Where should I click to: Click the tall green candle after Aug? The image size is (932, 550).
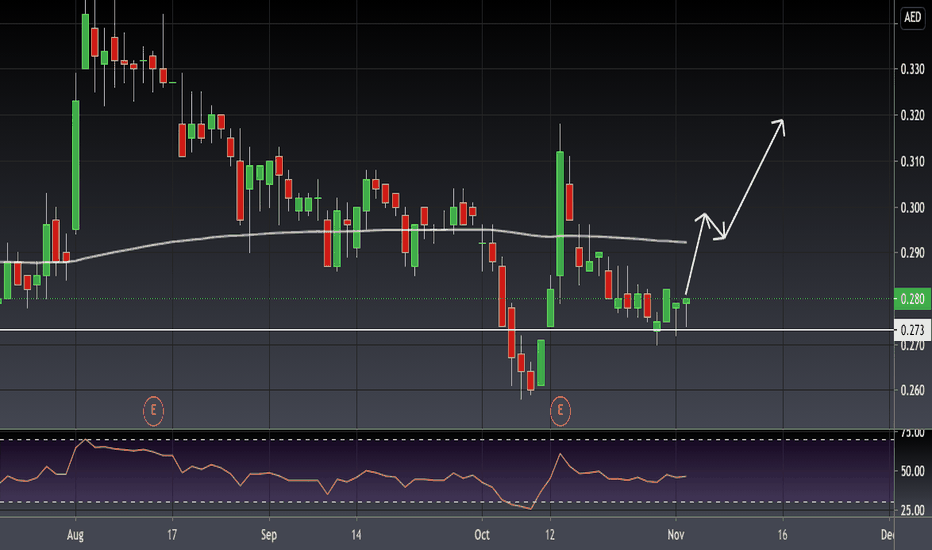tap(75, 165)
